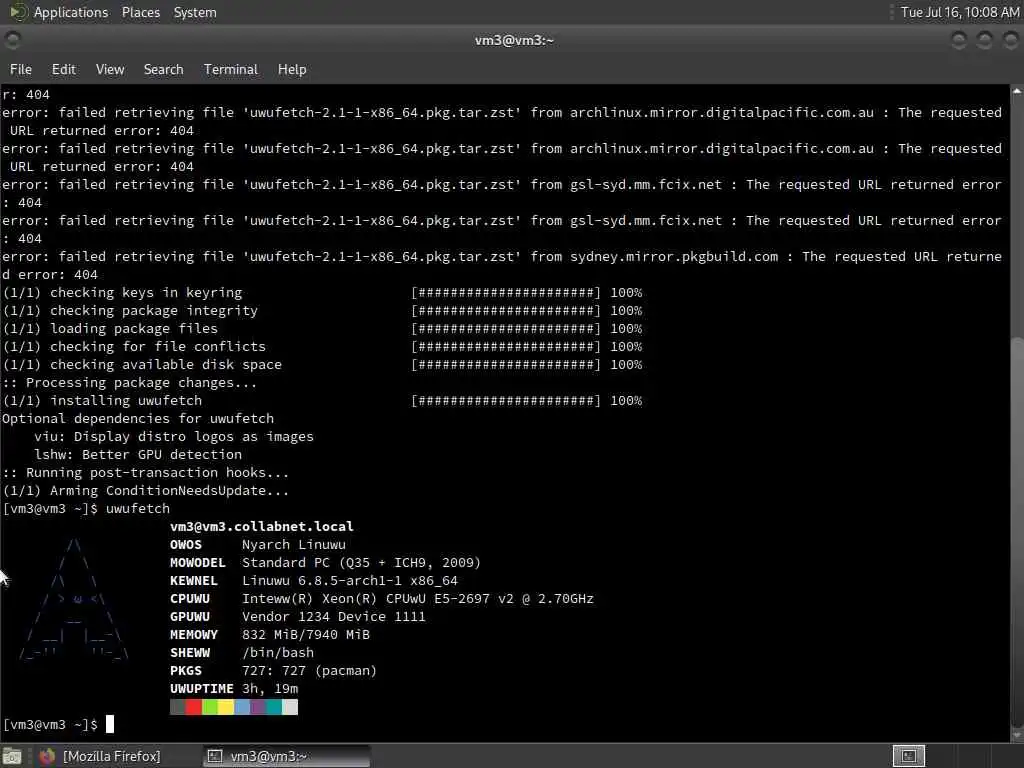Click 'Running post-transaction hooks...' line
This screenshot has height=768, width=1024.
tap(146, 473)
